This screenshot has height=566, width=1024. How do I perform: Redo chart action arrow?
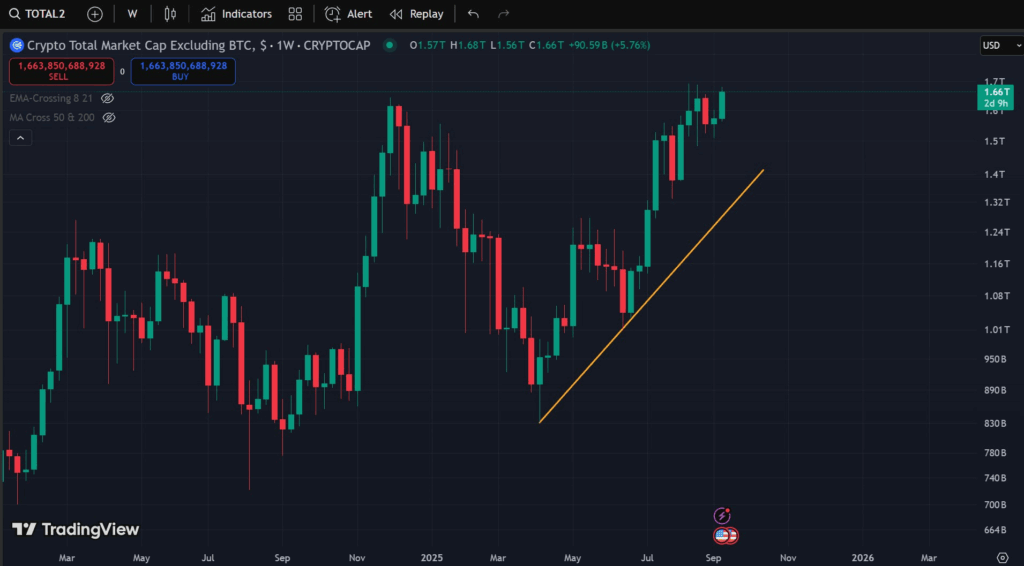504,14
